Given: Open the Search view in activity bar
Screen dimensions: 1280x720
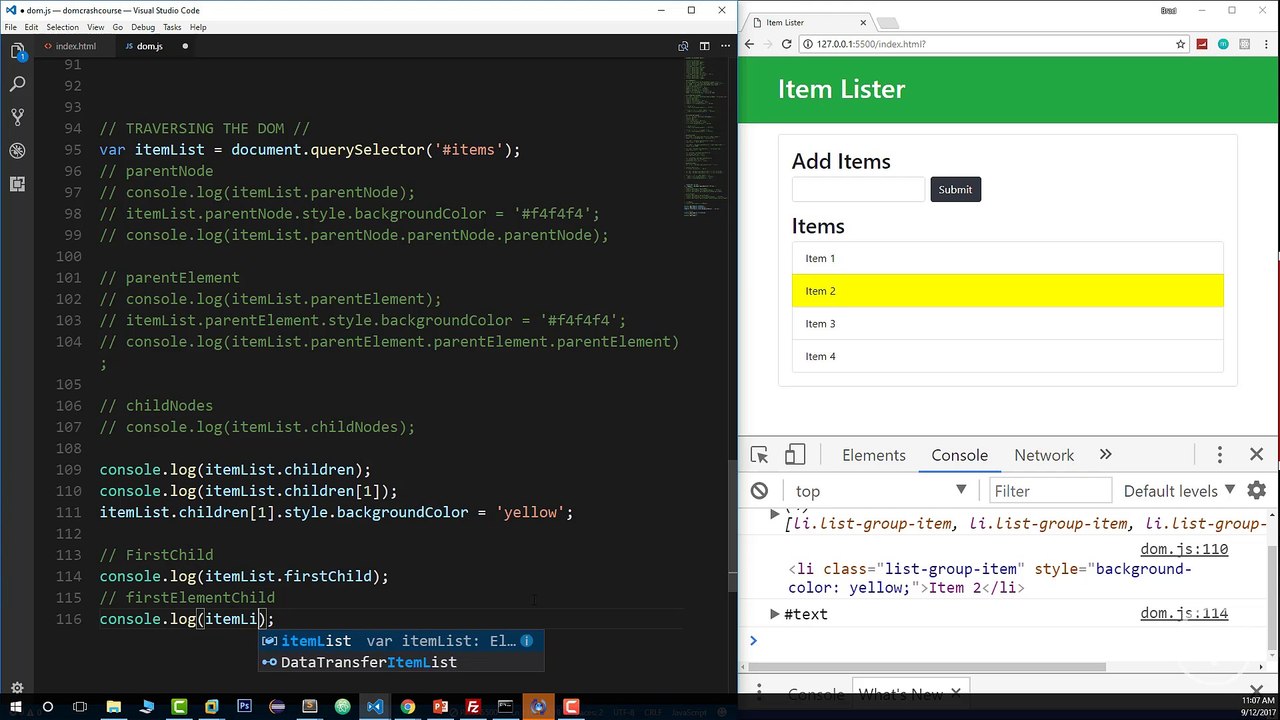Looking at the screenshot, I should pos(17,85).
